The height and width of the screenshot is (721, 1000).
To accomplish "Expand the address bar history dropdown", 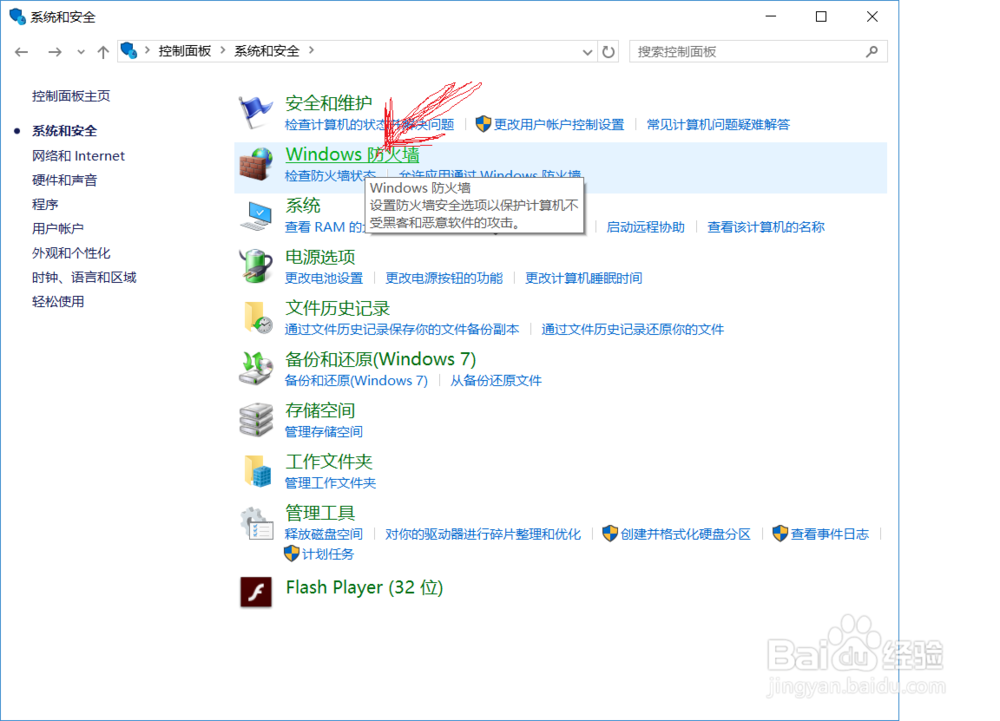I will [587, 52].
